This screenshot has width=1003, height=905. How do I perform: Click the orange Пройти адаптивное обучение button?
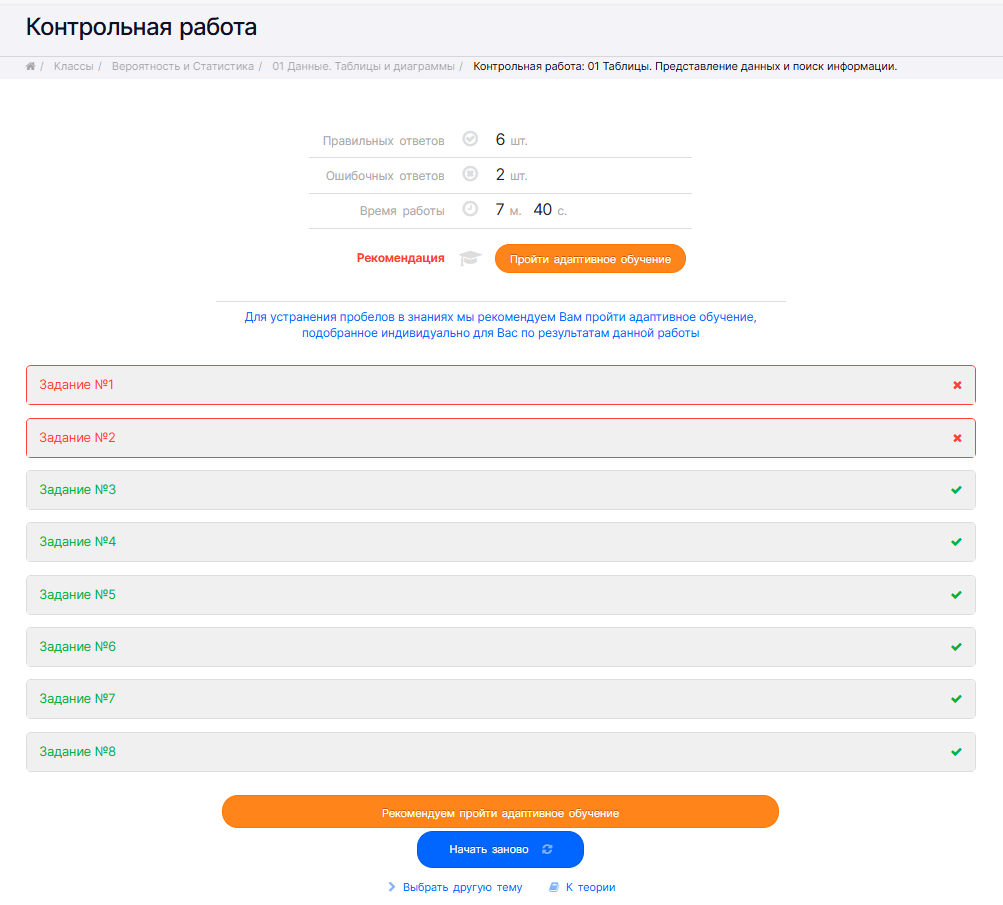coord(590,258)
